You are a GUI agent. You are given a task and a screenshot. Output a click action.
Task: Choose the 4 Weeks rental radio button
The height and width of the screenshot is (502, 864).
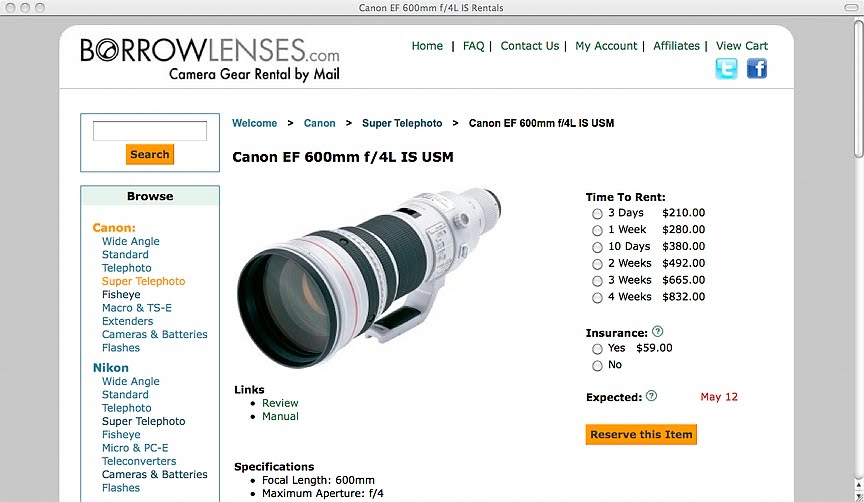(597, 298)
